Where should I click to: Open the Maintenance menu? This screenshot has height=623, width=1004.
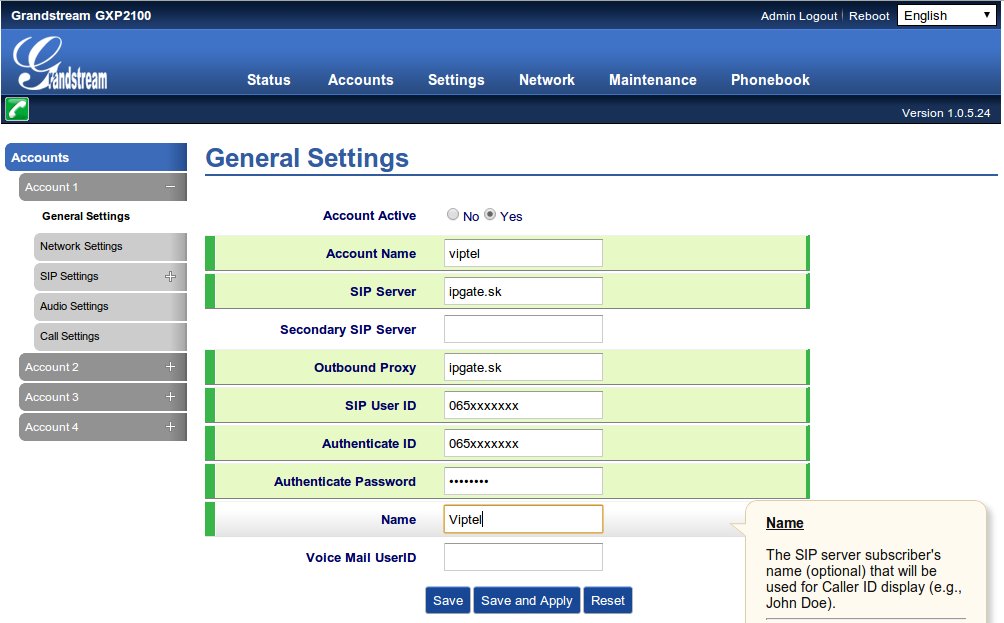tap(652, 80)
